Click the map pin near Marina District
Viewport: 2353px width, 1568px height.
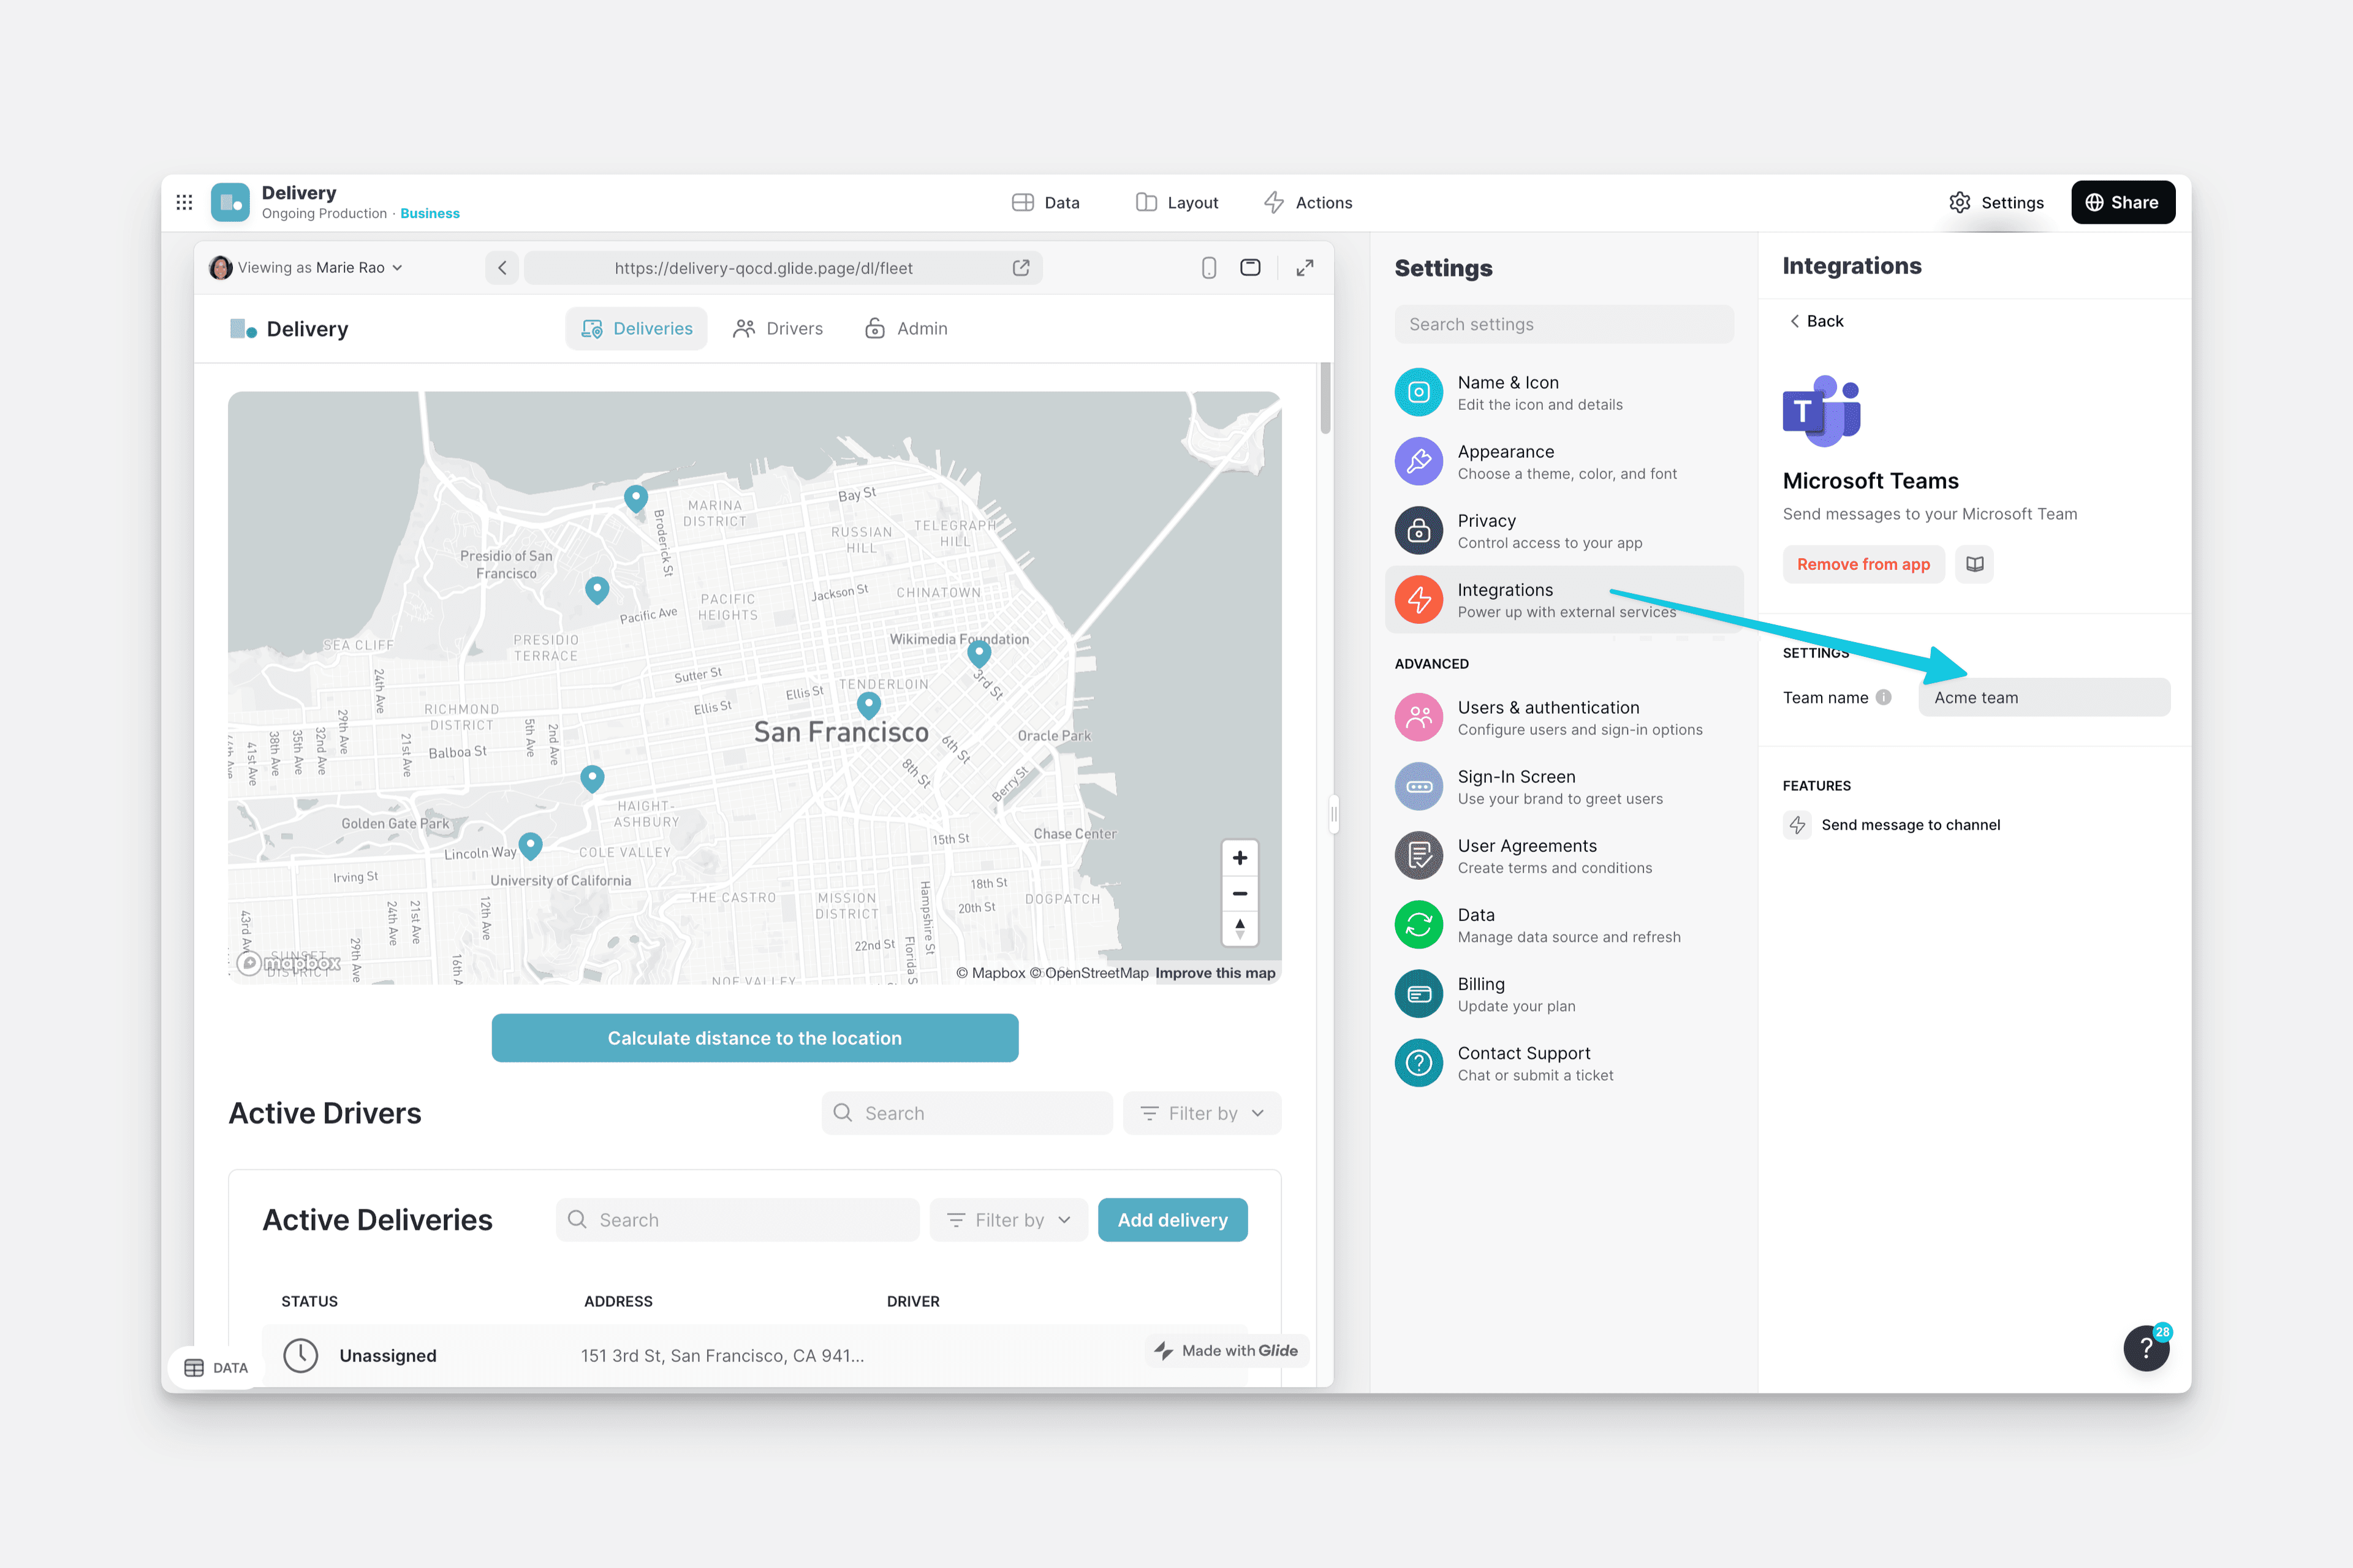(636, 498)
